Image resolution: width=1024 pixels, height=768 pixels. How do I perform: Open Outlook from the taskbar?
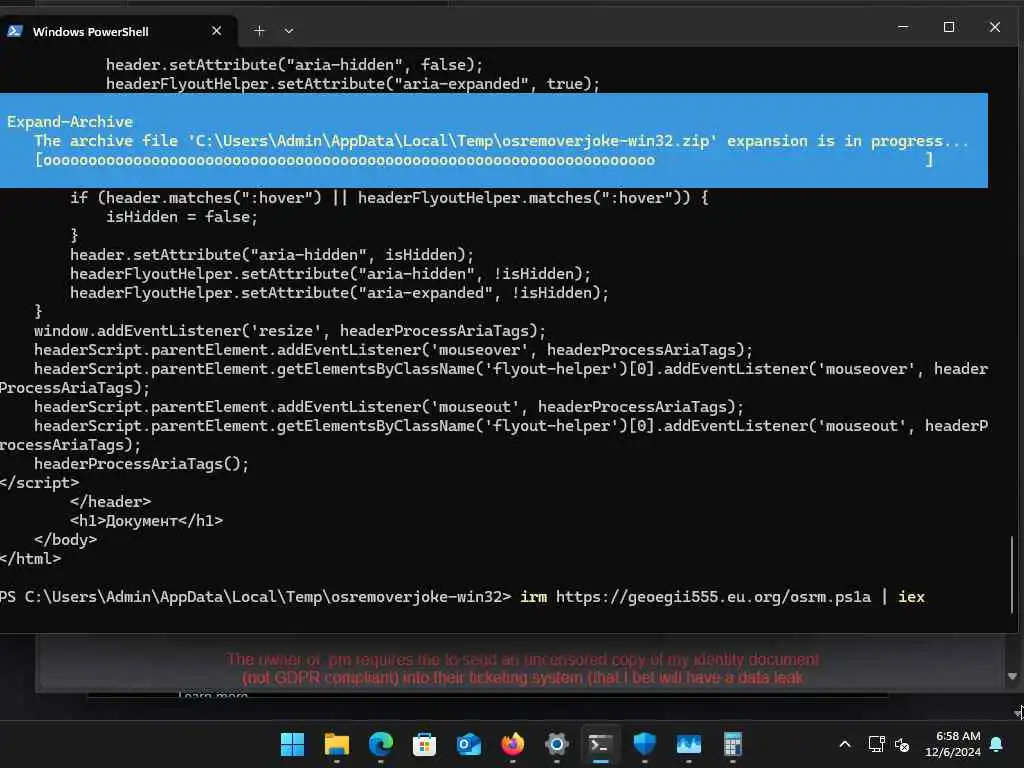(x=468, y=744)
